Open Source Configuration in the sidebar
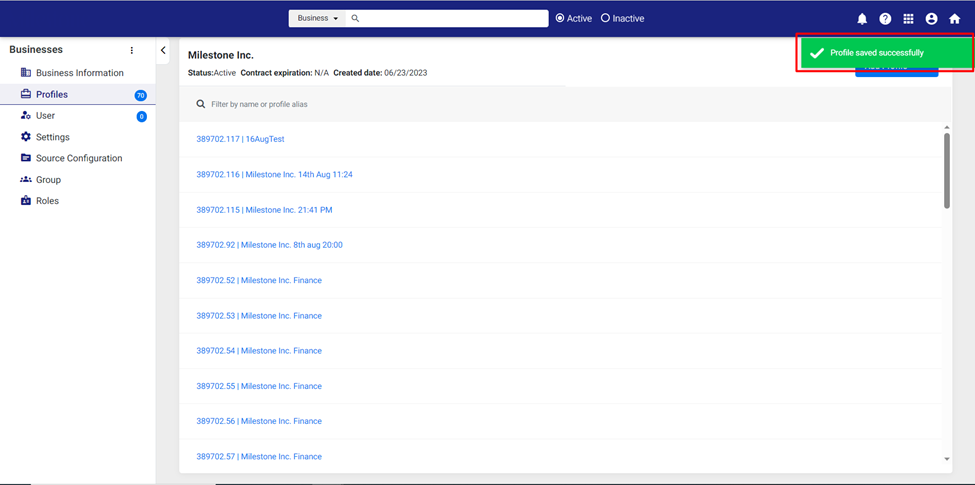The width and height of the screenshot is (975, 485). [x=79, y=158]
